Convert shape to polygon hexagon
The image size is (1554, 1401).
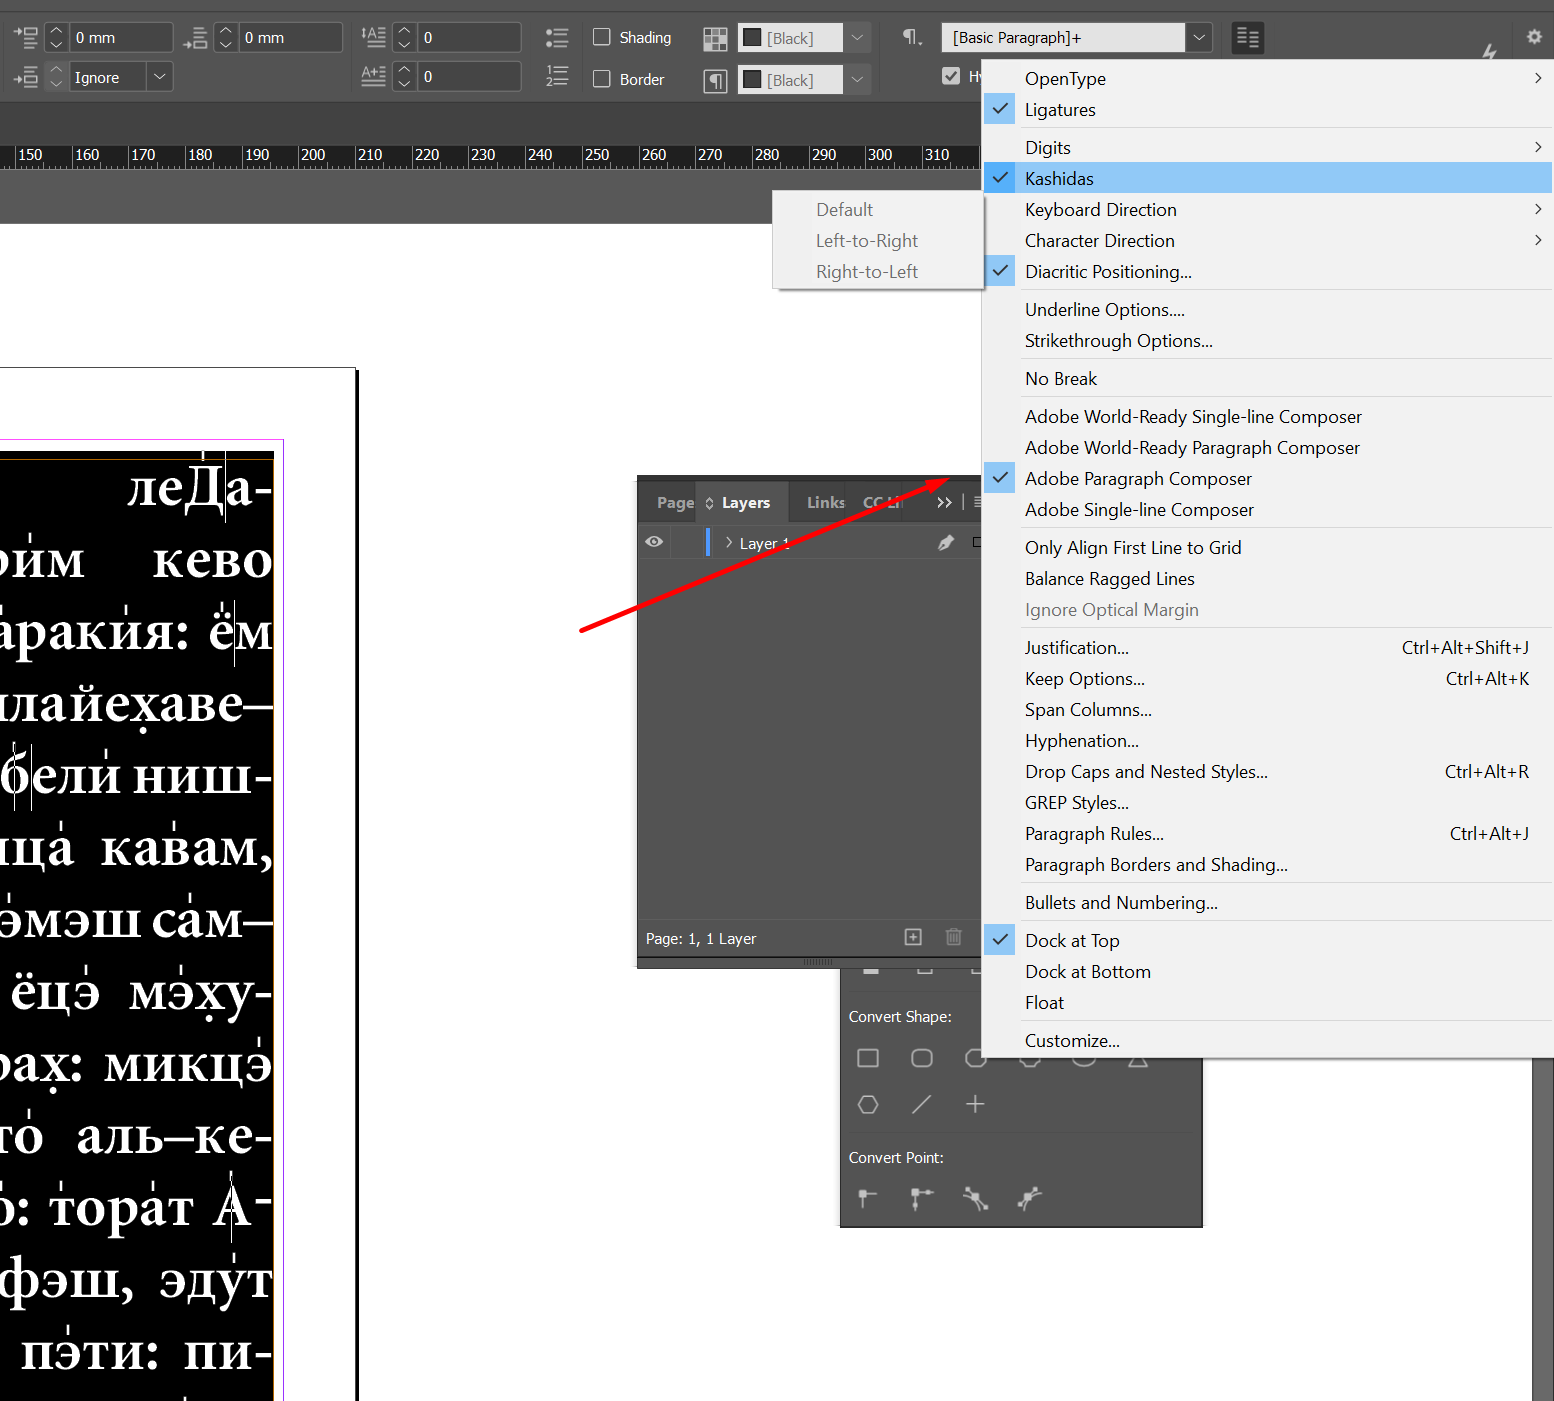(x=868, y=1105)
